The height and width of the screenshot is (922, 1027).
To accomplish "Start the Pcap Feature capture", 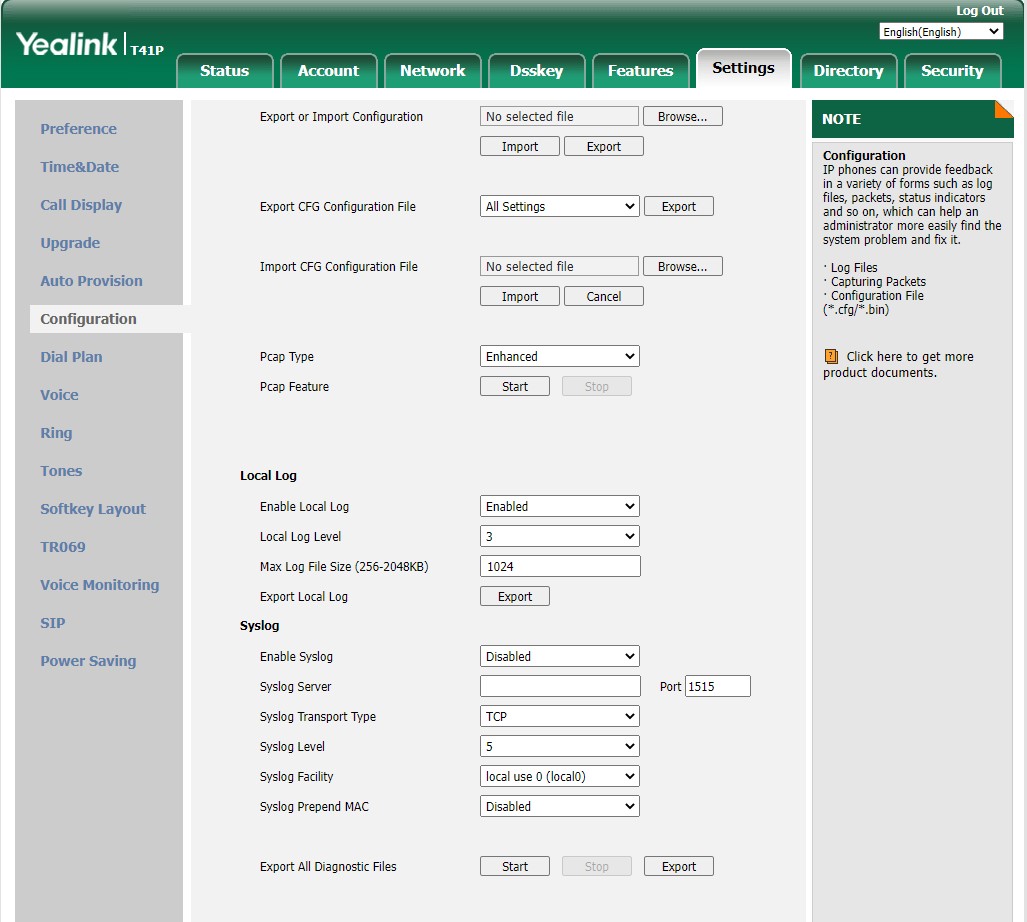I will (x=514, y=387).
